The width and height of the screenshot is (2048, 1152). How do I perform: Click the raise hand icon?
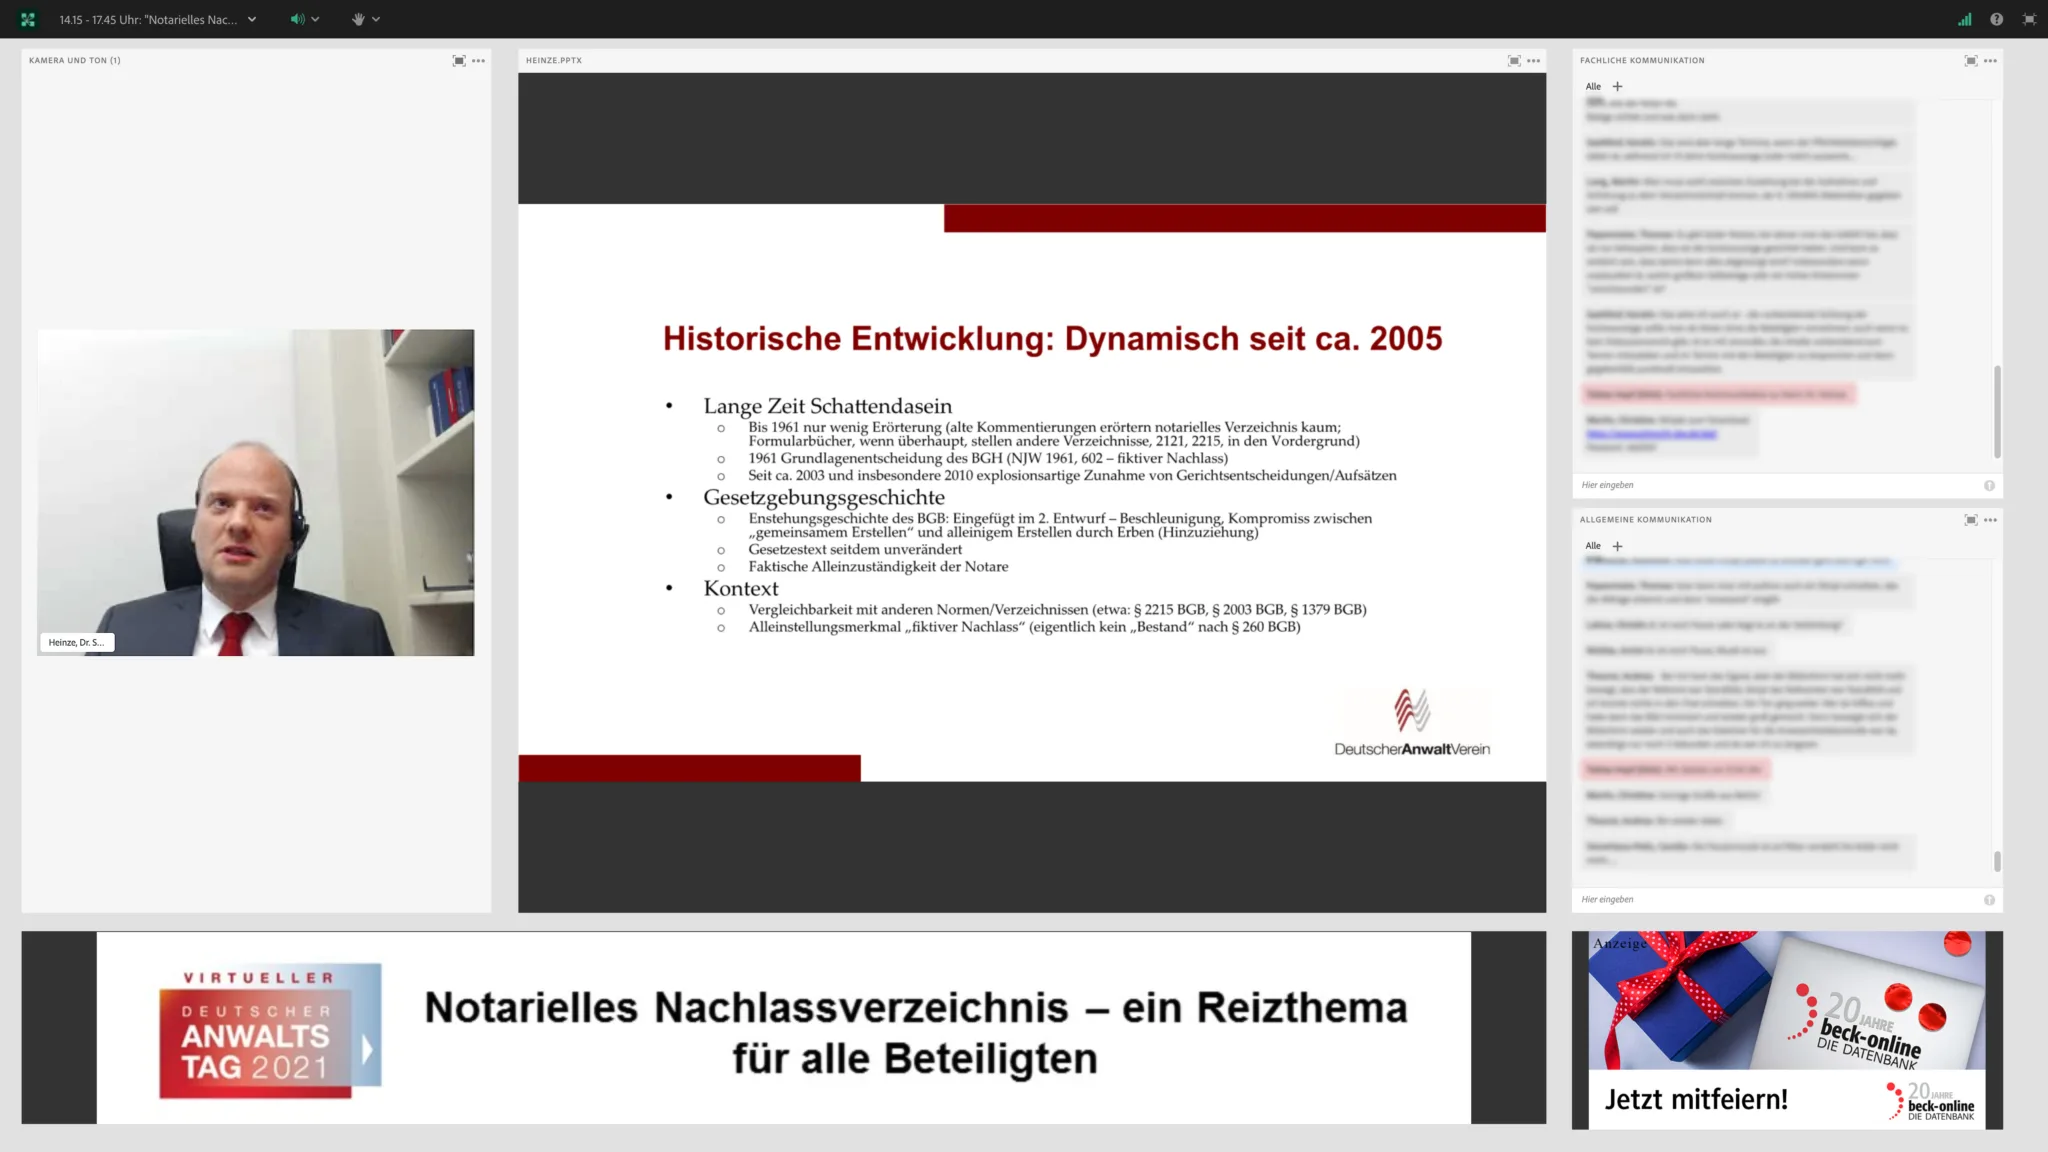point(358,19)
